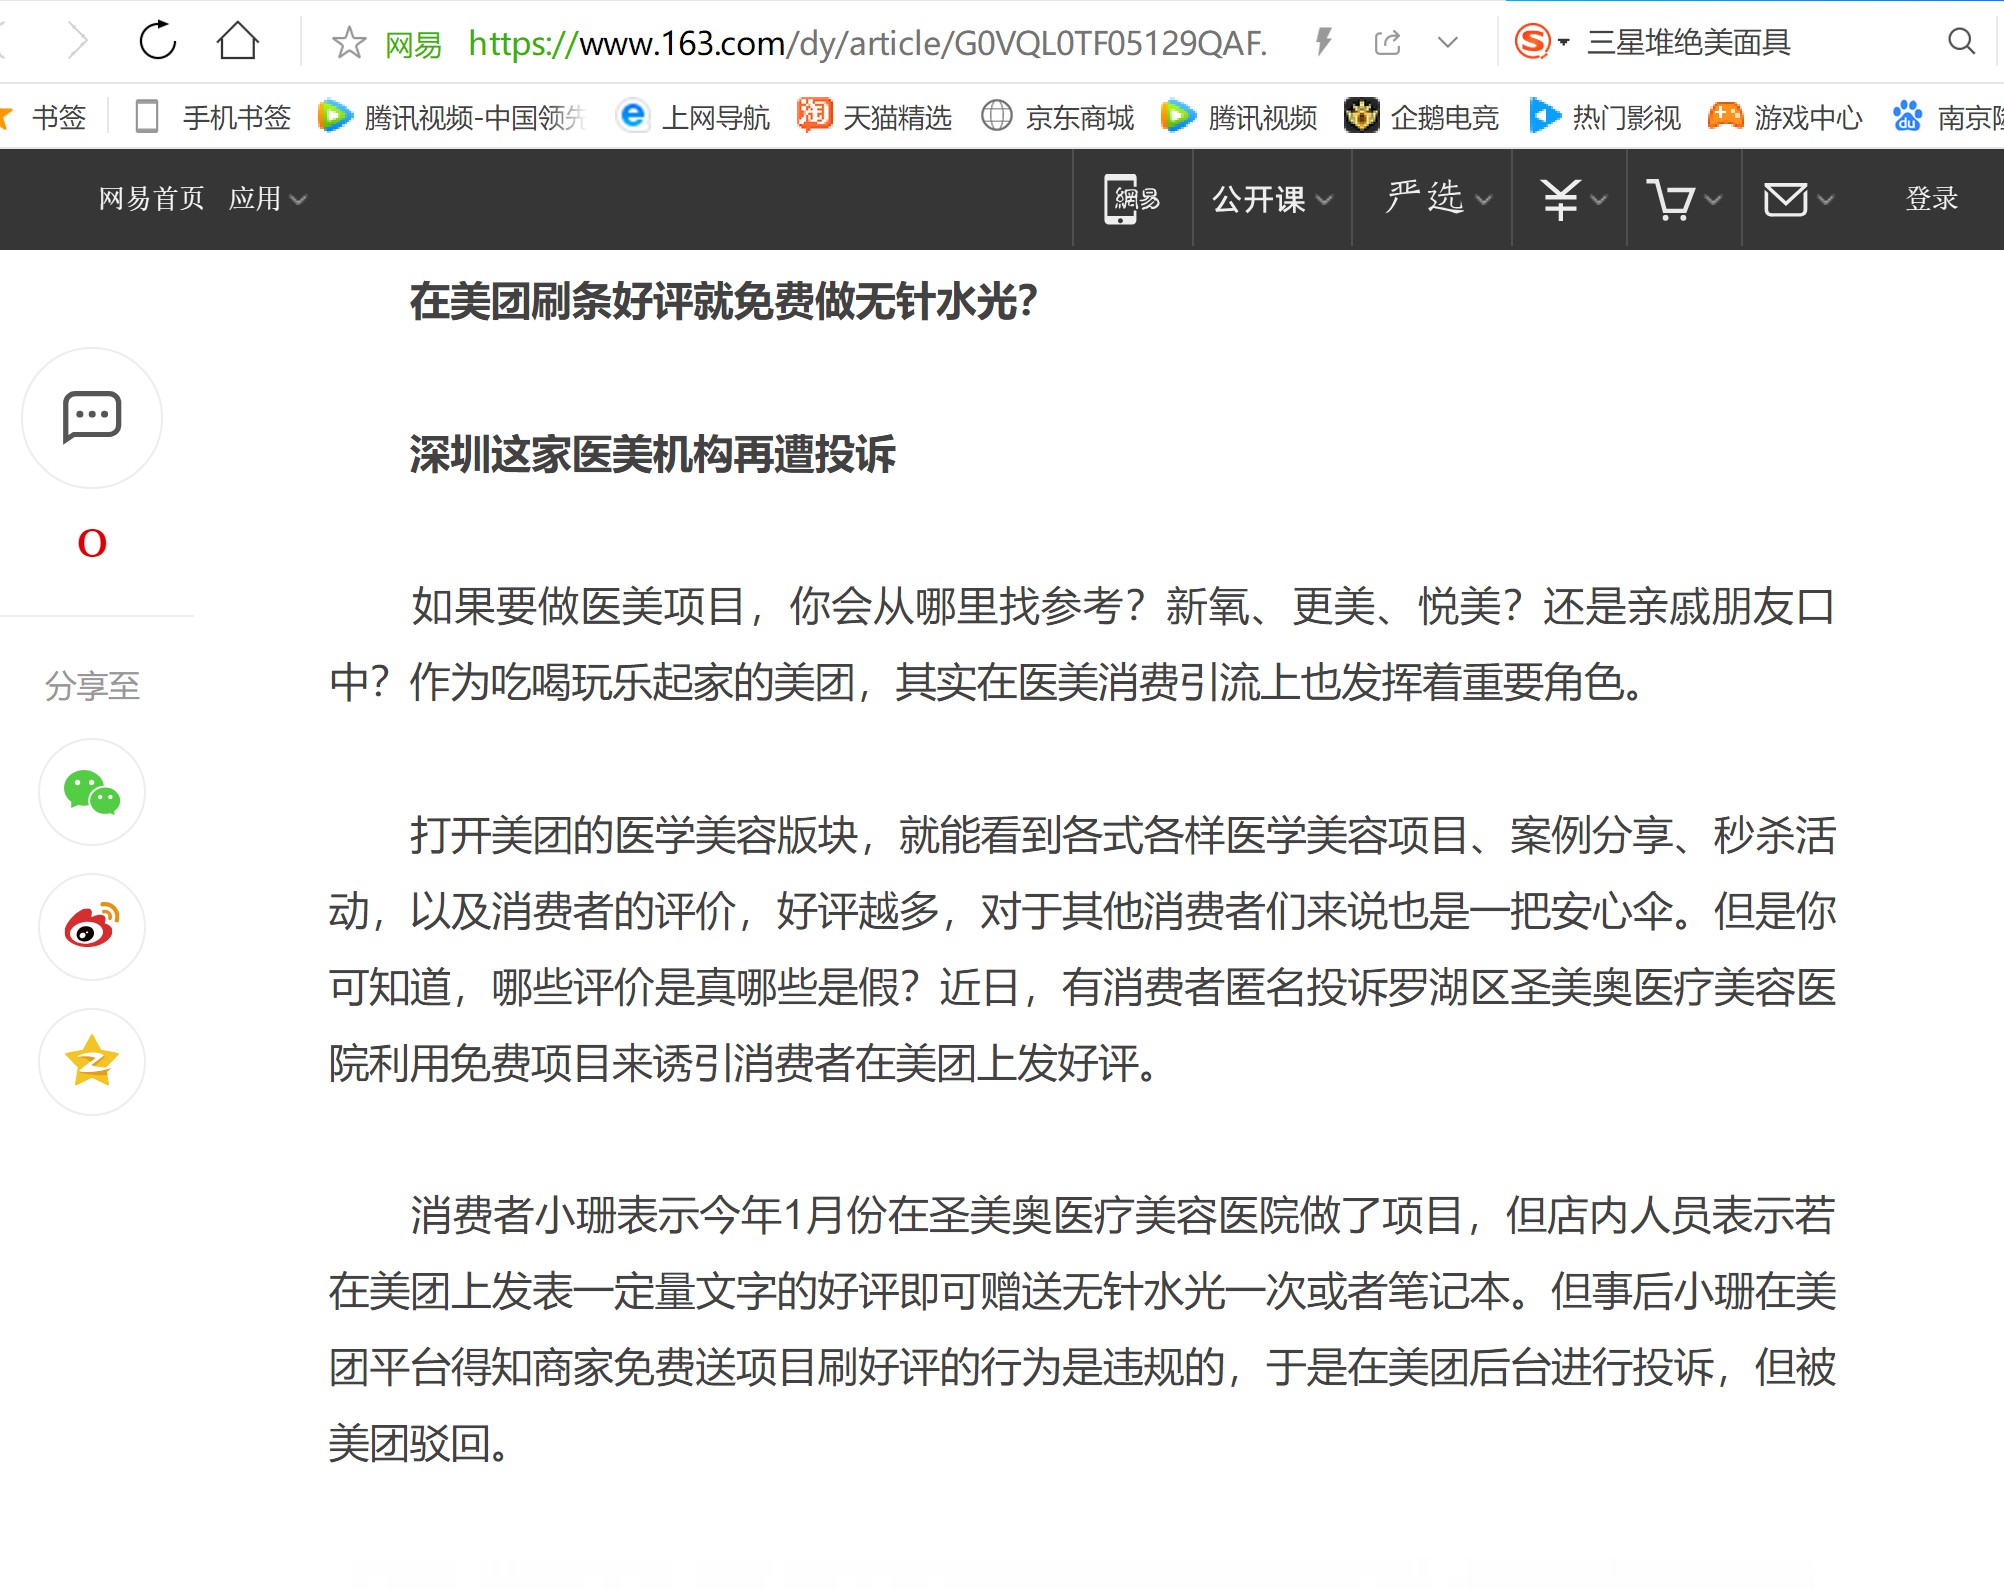Expand the 严选 menu
Viewport: 2004px width, 1589px height.
click(x=1438, y=199)
